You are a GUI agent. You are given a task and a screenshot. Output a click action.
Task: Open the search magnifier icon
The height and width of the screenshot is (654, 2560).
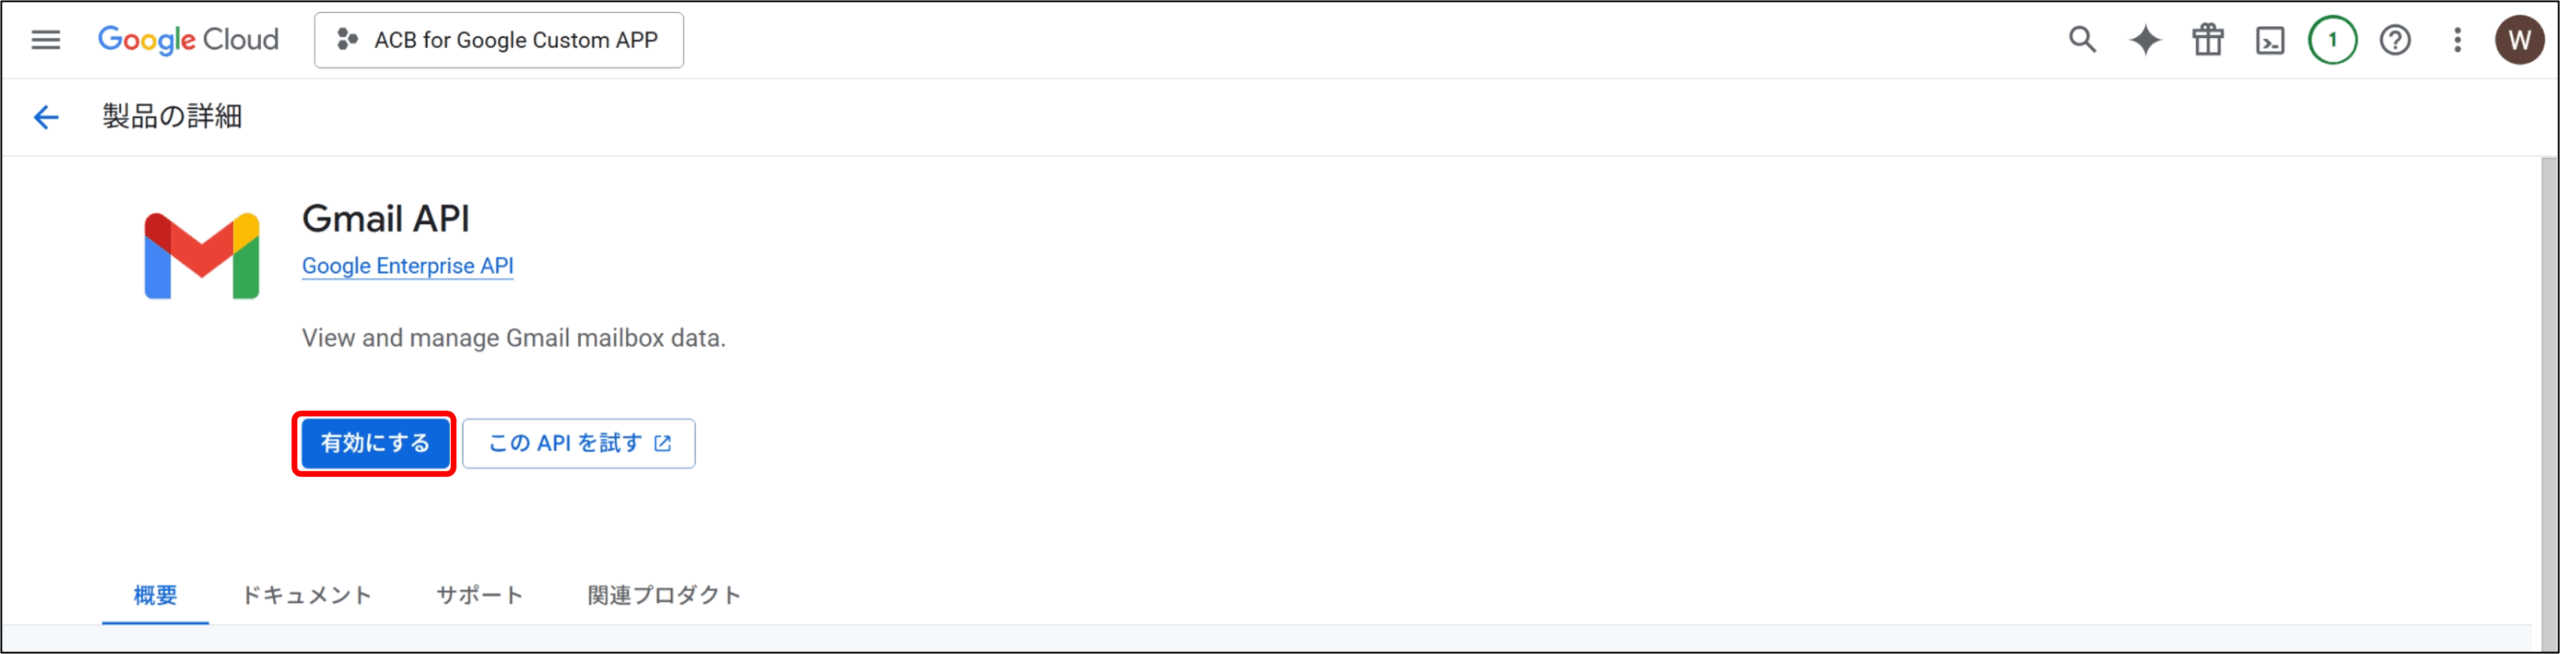coord(2082,40)
